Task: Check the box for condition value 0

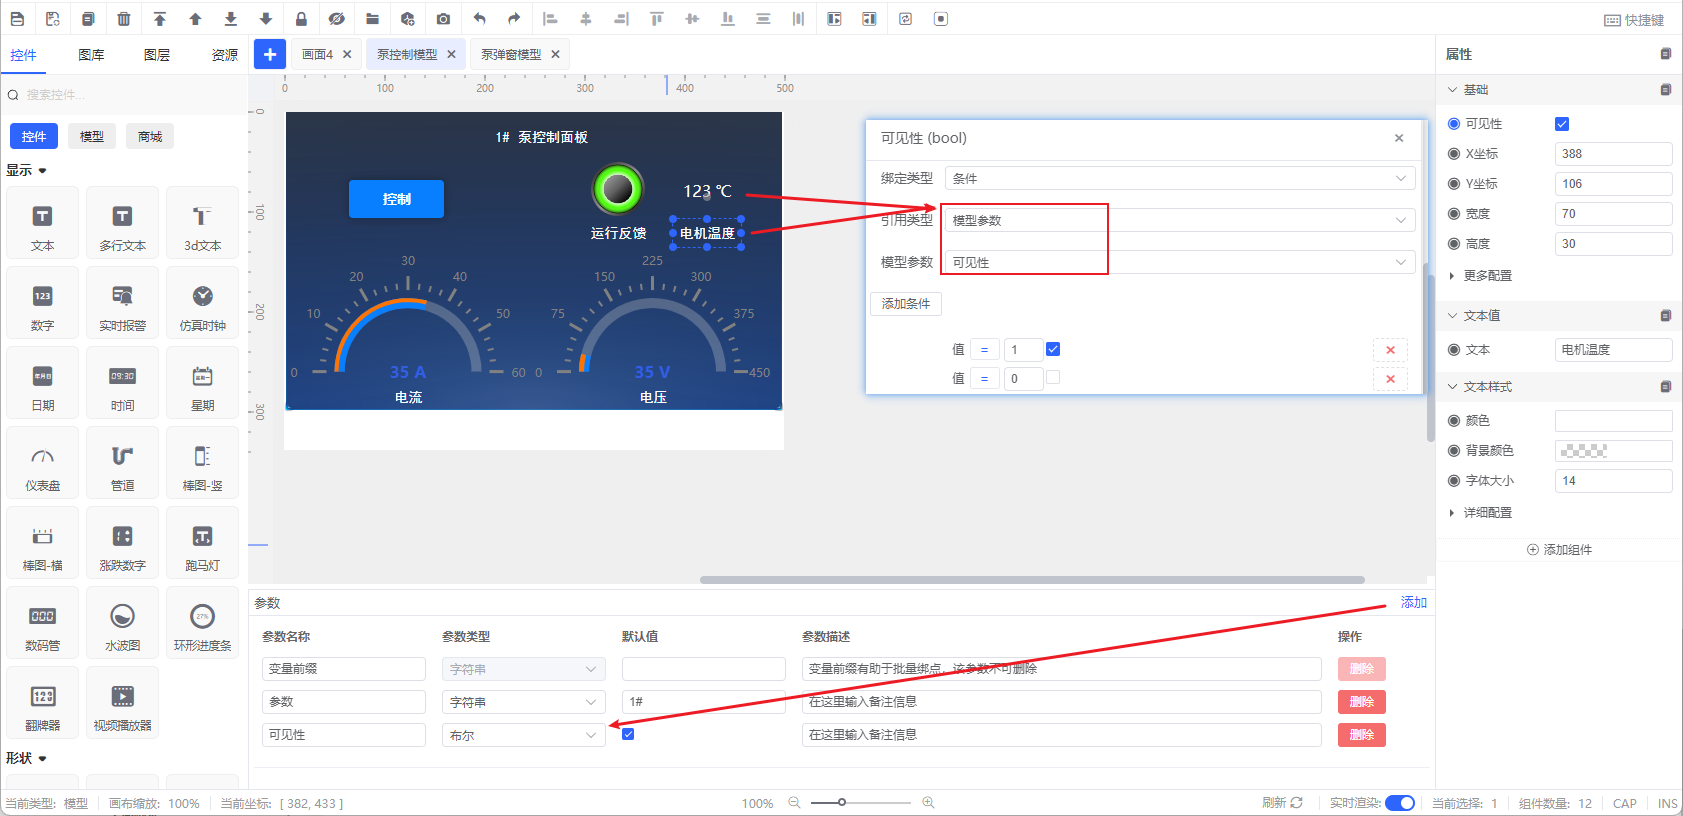Action: click(x=1053, y=378)
